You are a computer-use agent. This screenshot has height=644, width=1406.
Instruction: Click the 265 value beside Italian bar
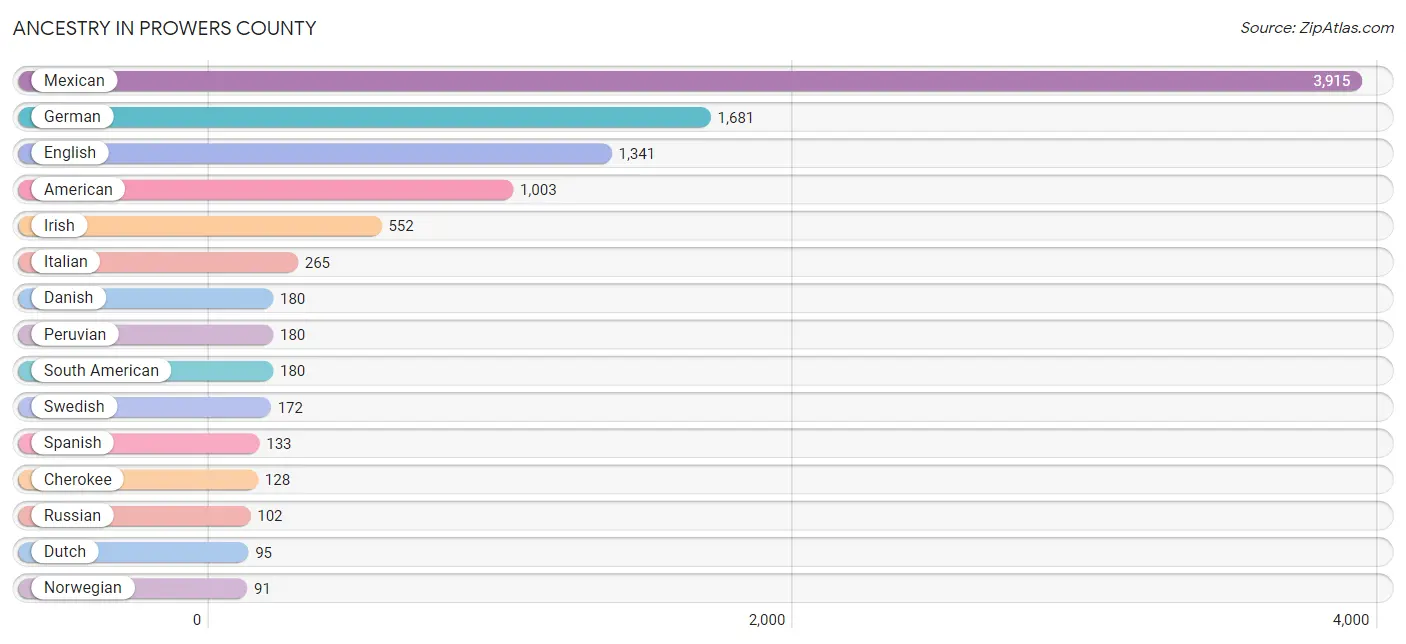point(317,263)
